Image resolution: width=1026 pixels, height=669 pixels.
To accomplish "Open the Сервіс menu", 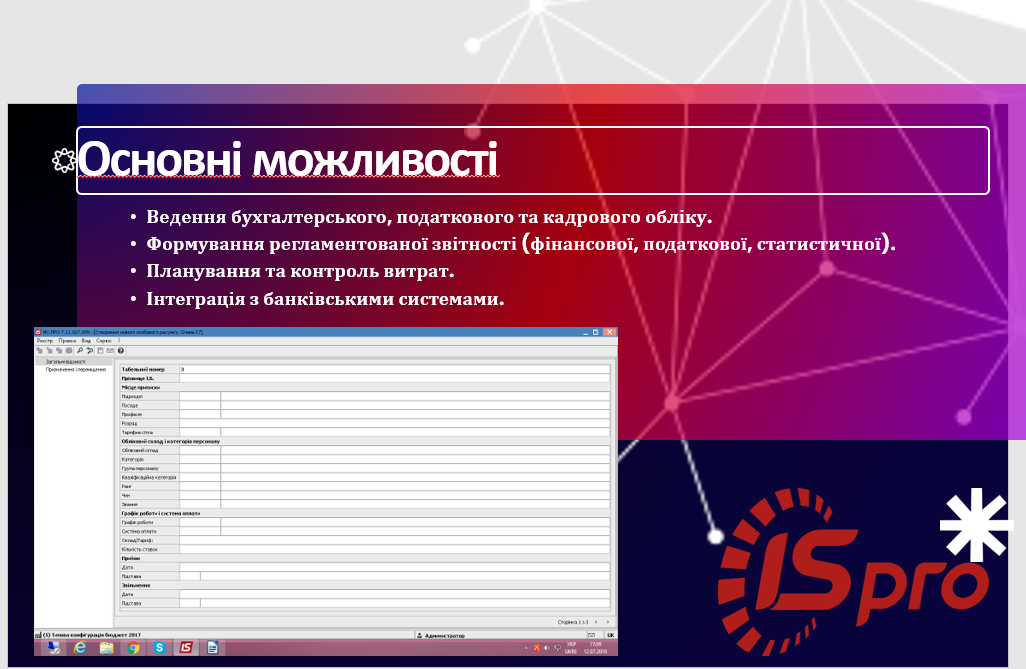I will click(x=103, y=341).
